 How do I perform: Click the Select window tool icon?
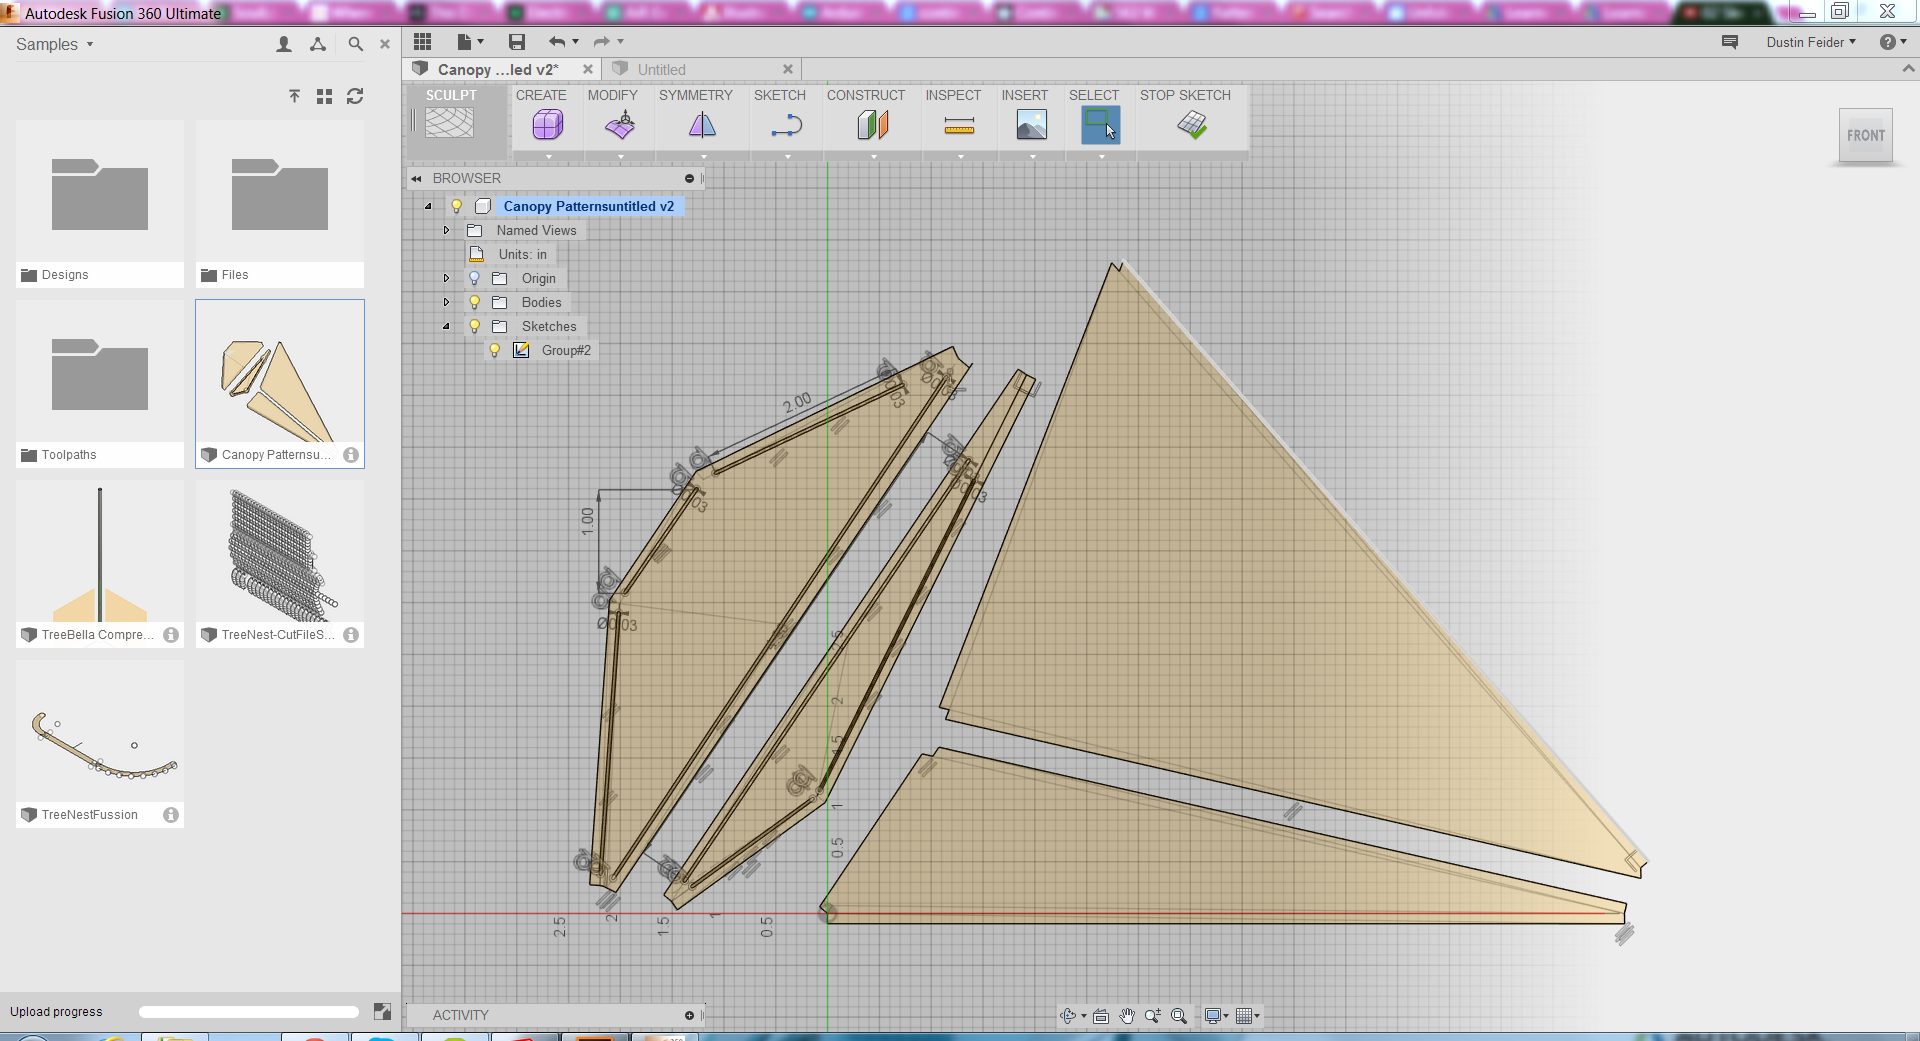point(1100,125)
